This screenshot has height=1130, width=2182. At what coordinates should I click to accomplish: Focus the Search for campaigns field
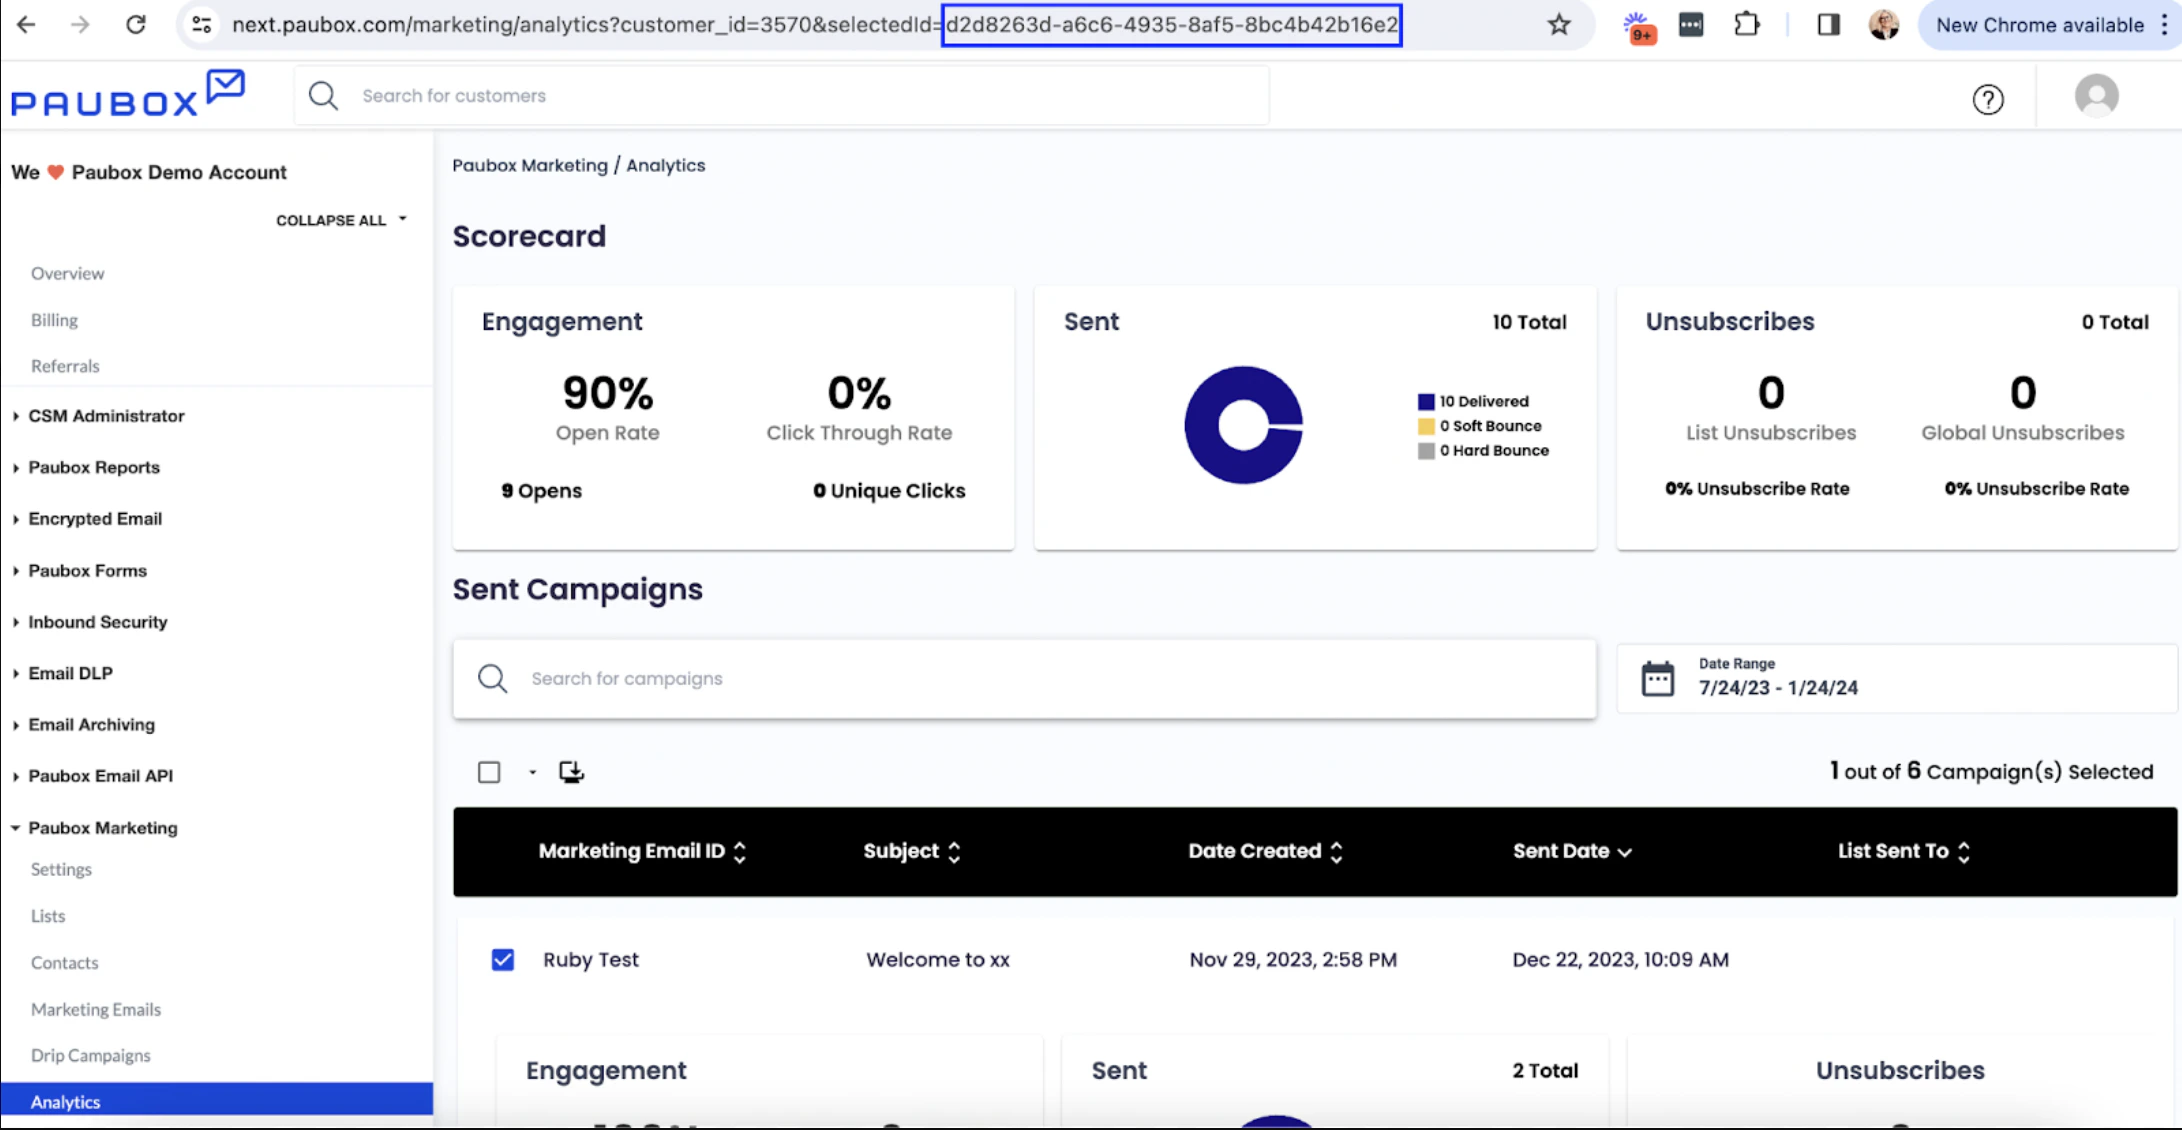click(x=1024, y=678)
